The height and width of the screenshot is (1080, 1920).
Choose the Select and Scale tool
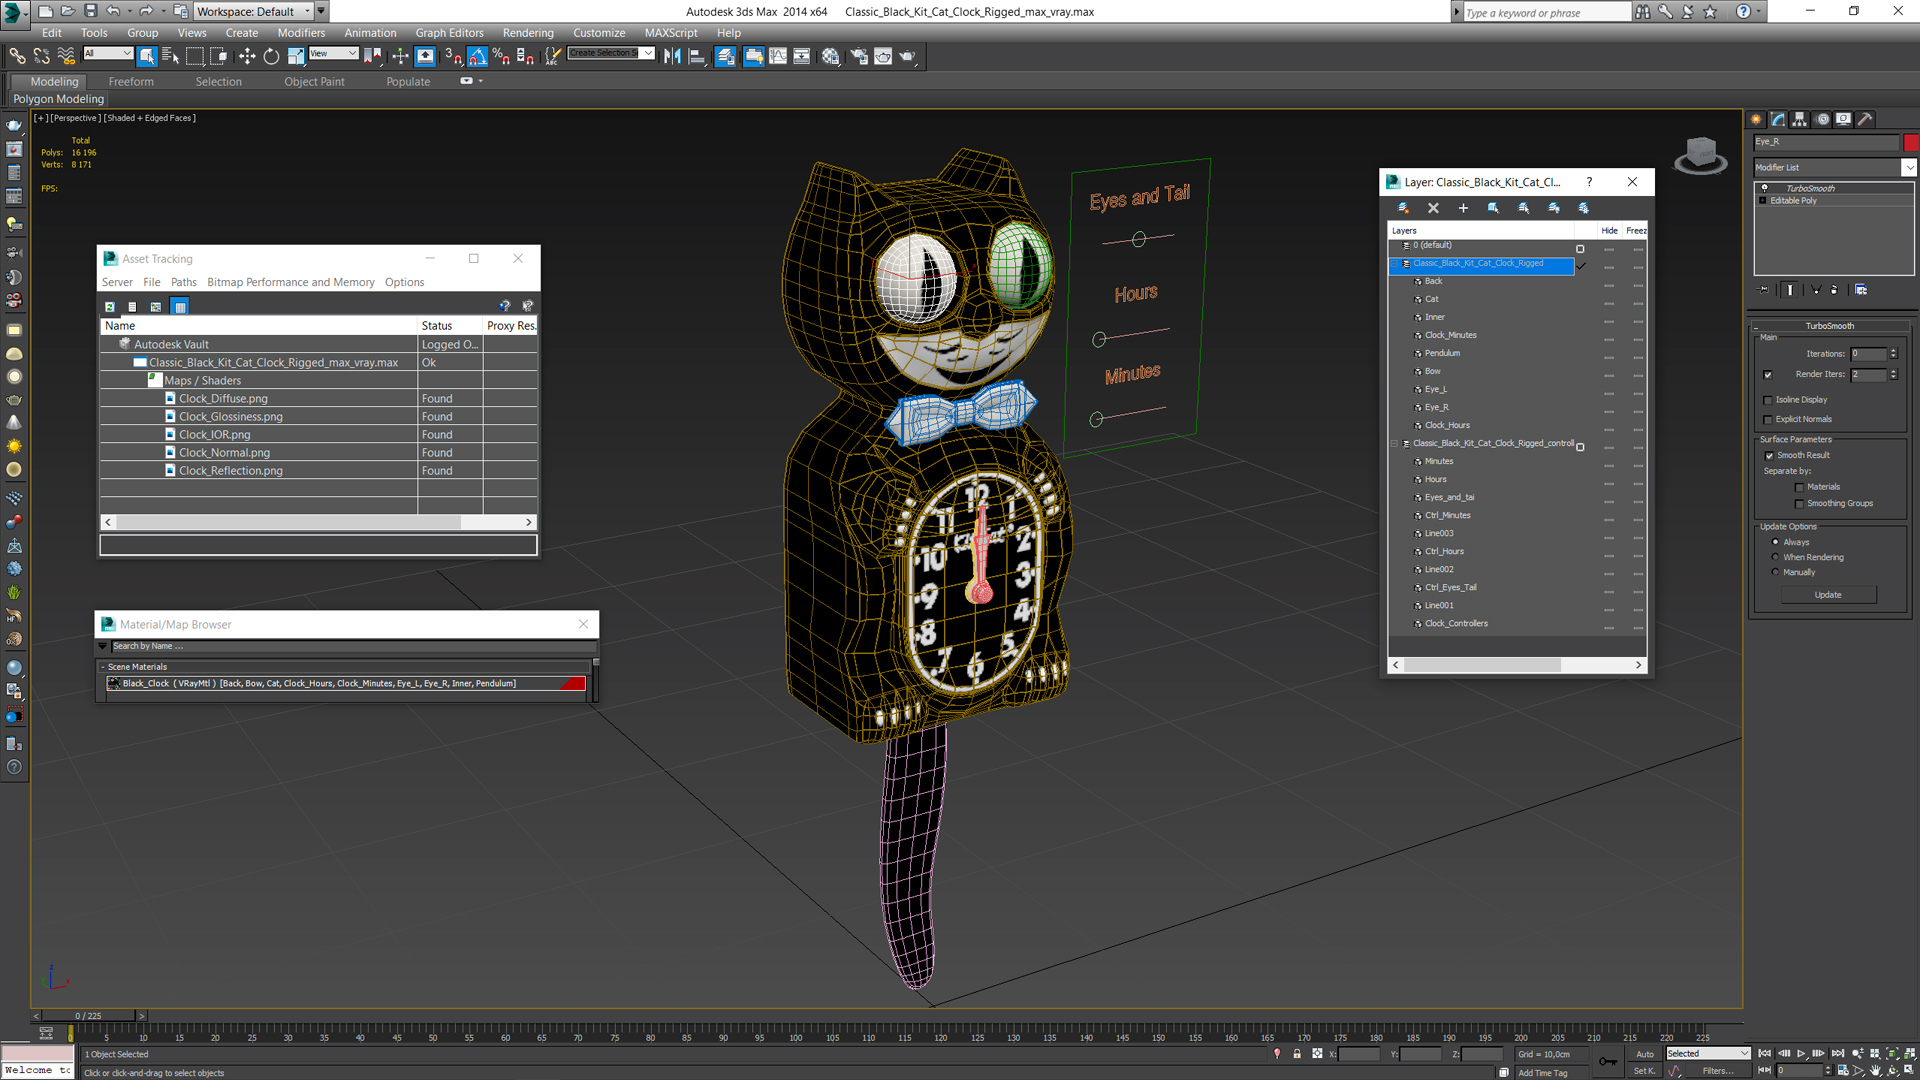(296, 56)
